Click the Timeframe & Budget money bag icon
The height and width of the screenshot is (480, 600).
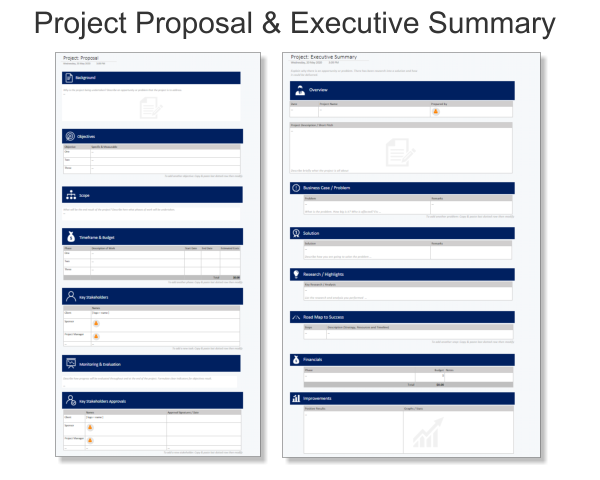point(71,237)
